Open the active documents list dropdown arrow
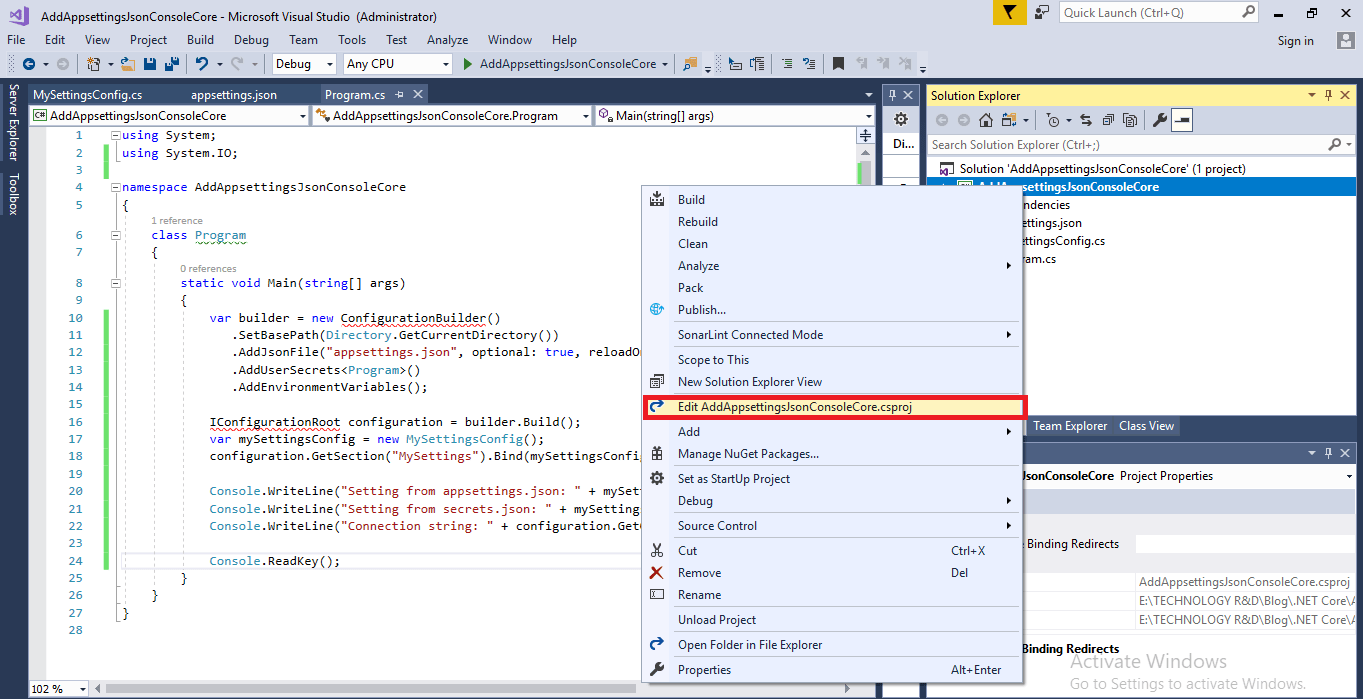Viewport: 1363px width, 699px height. coord(868,95)
